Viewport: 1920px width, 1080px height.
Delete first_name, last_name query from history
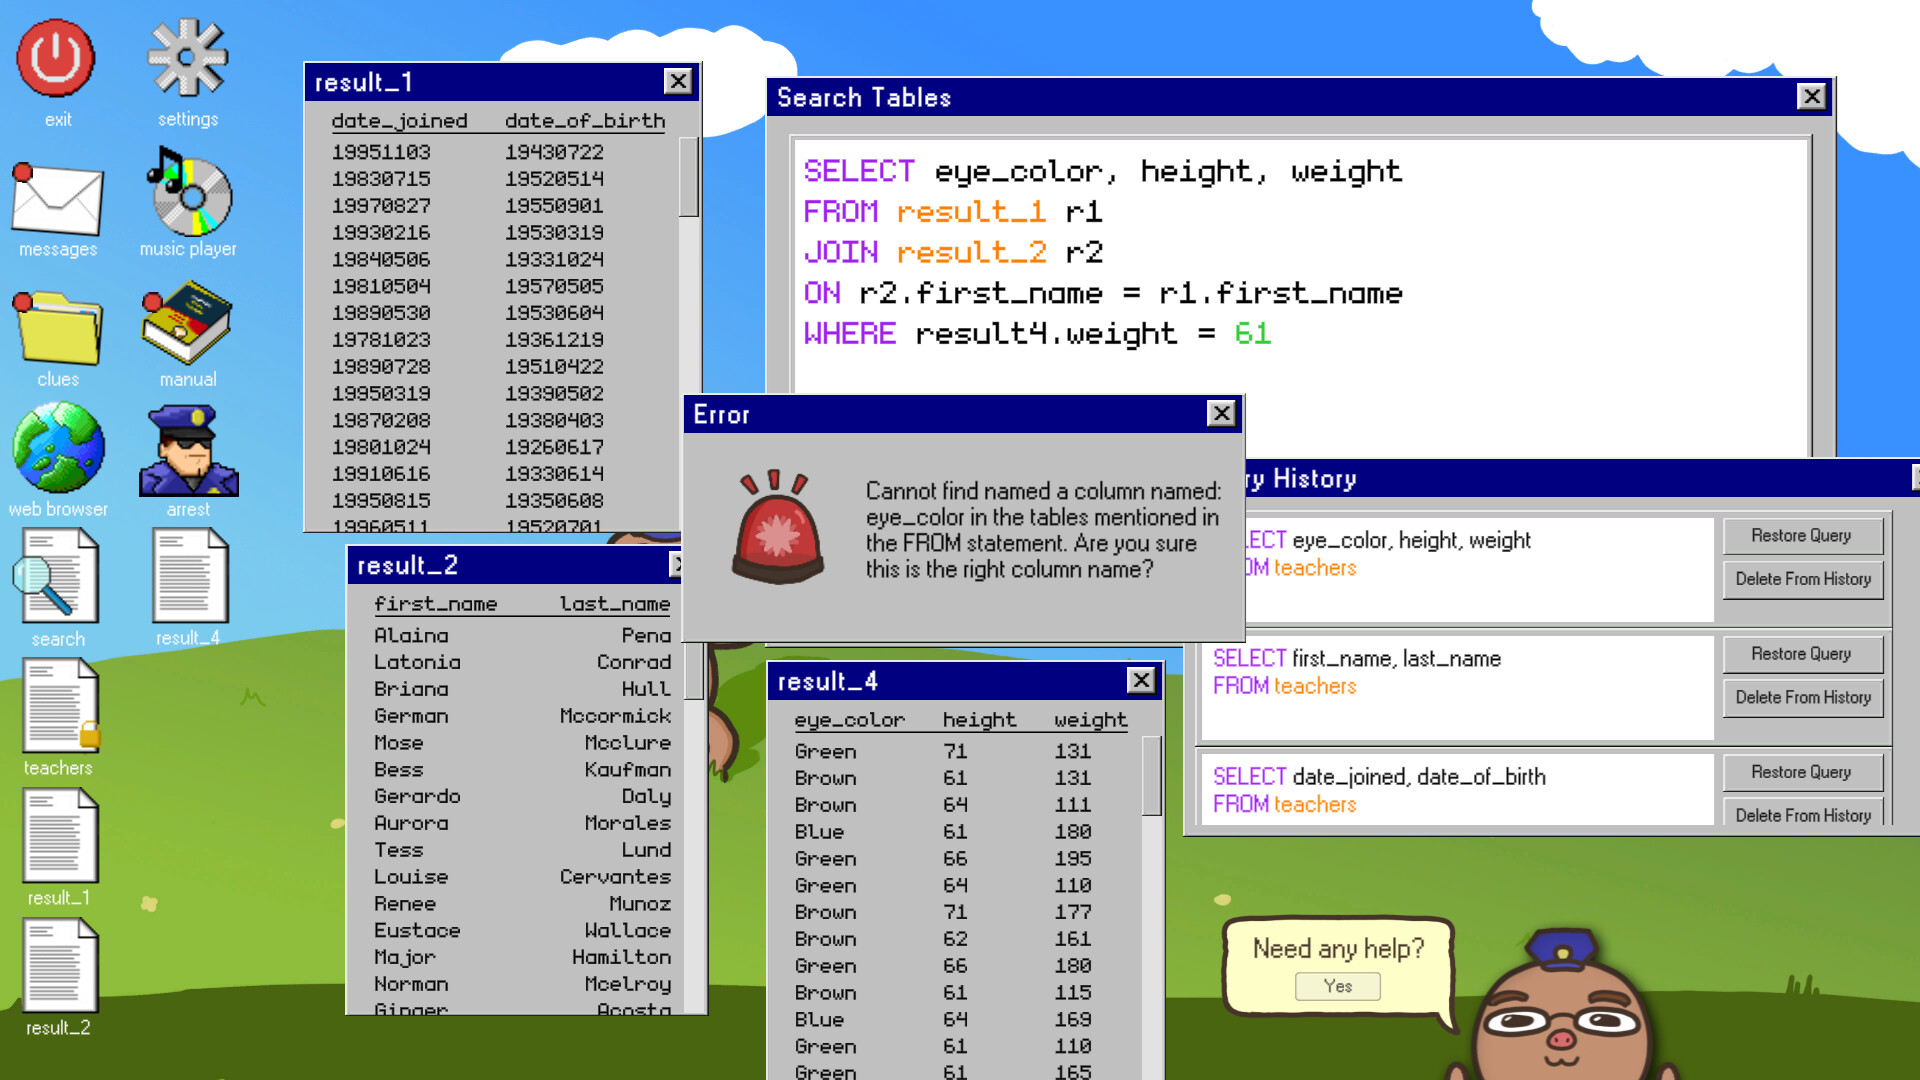pyautogui.click(x=1802, y=698)
